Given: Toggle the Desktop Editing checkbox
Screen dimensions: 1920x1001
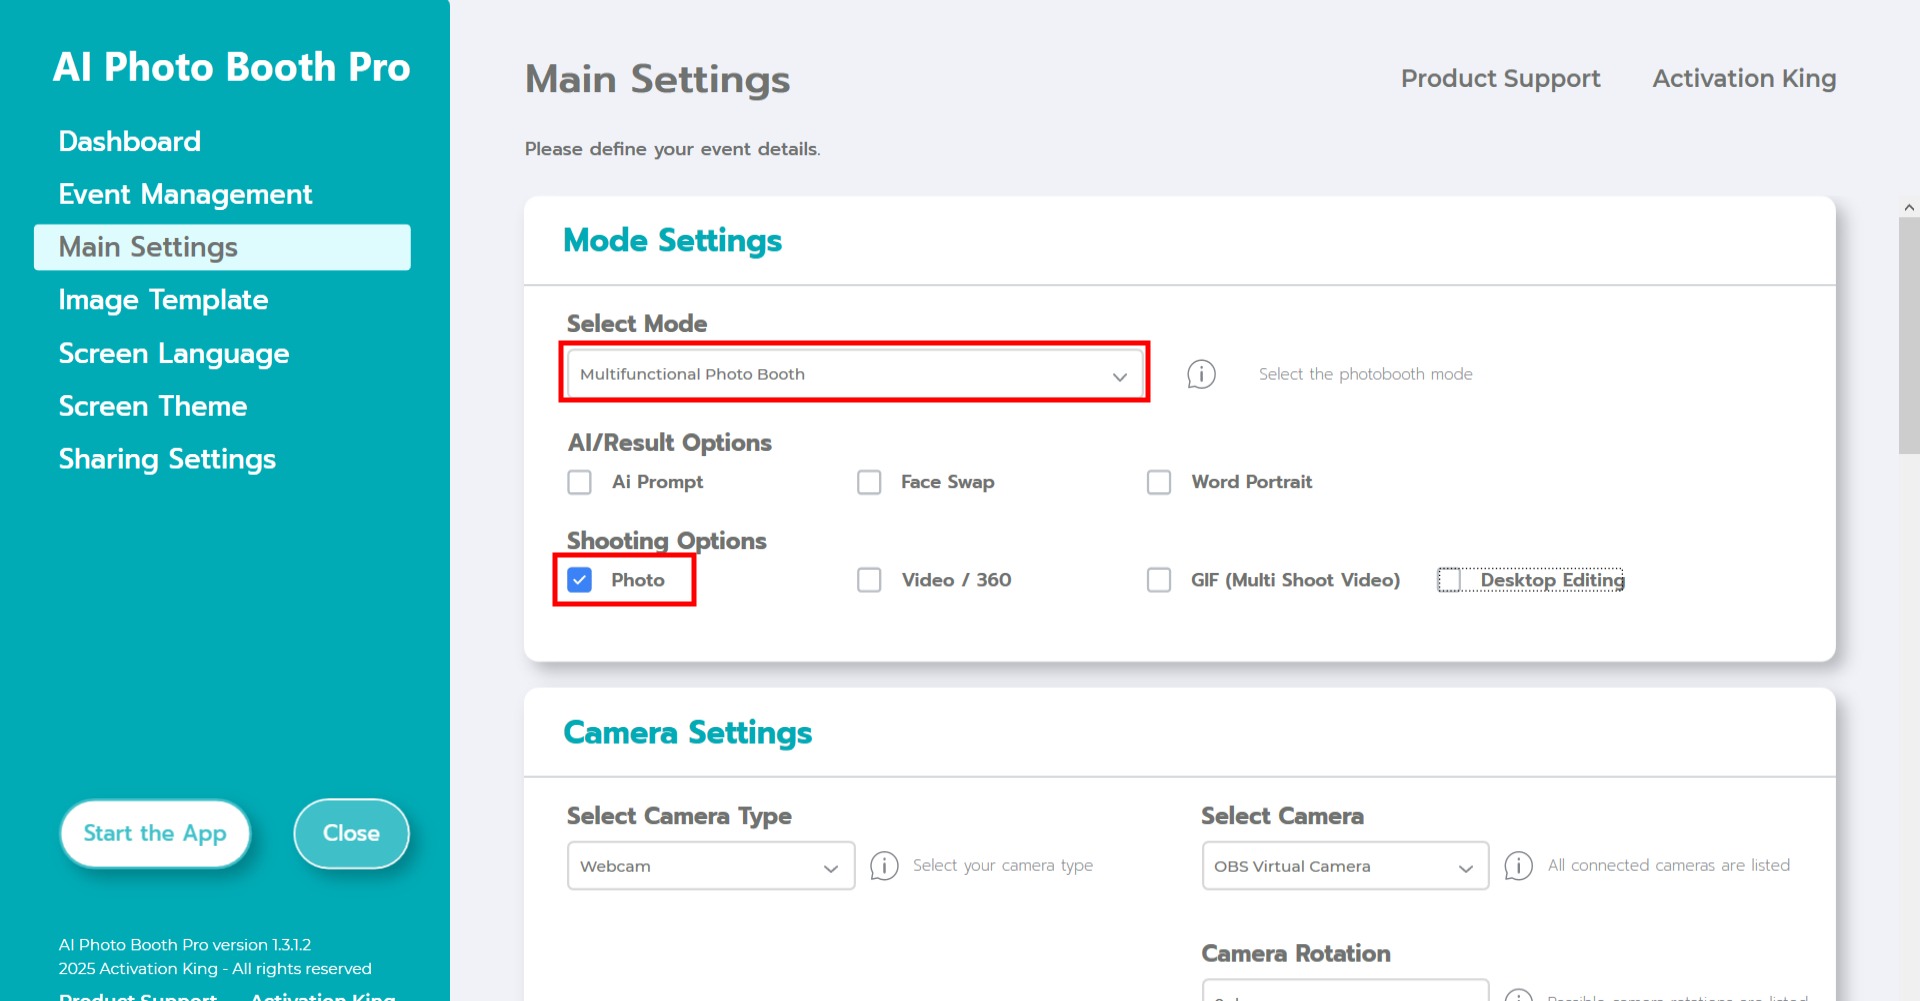Looking at the screenshot, I should click(1449, 580).
